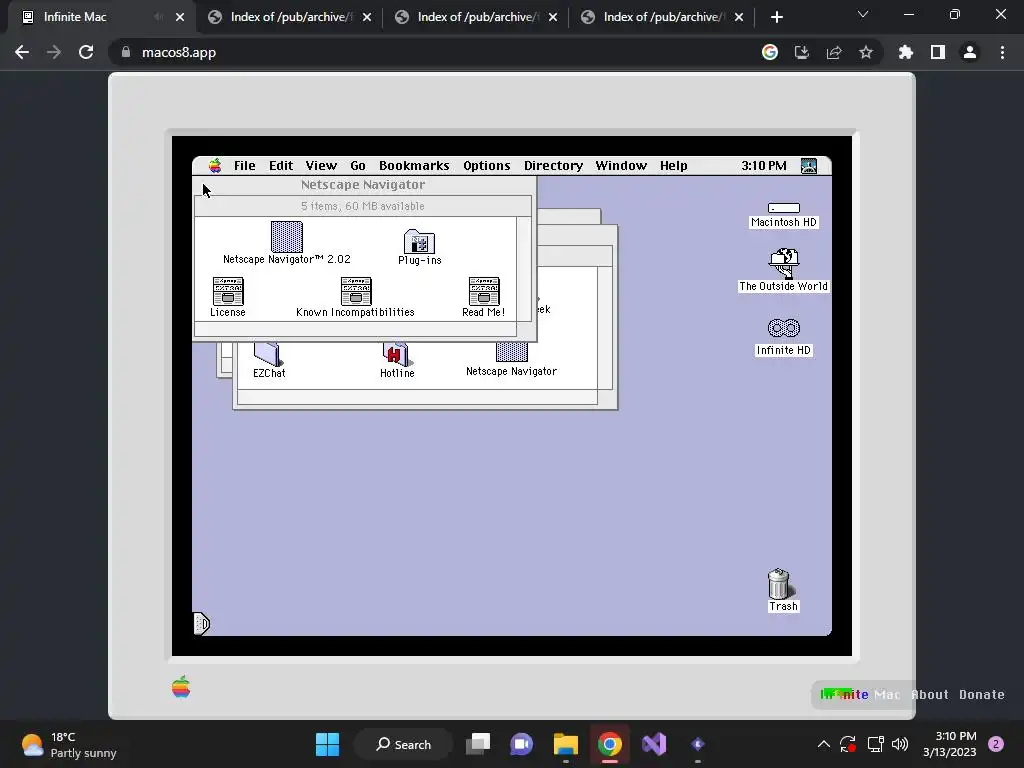Viewport: 1024px width, 768px height.
Task: Open the File menu
Action: (244, 165)
